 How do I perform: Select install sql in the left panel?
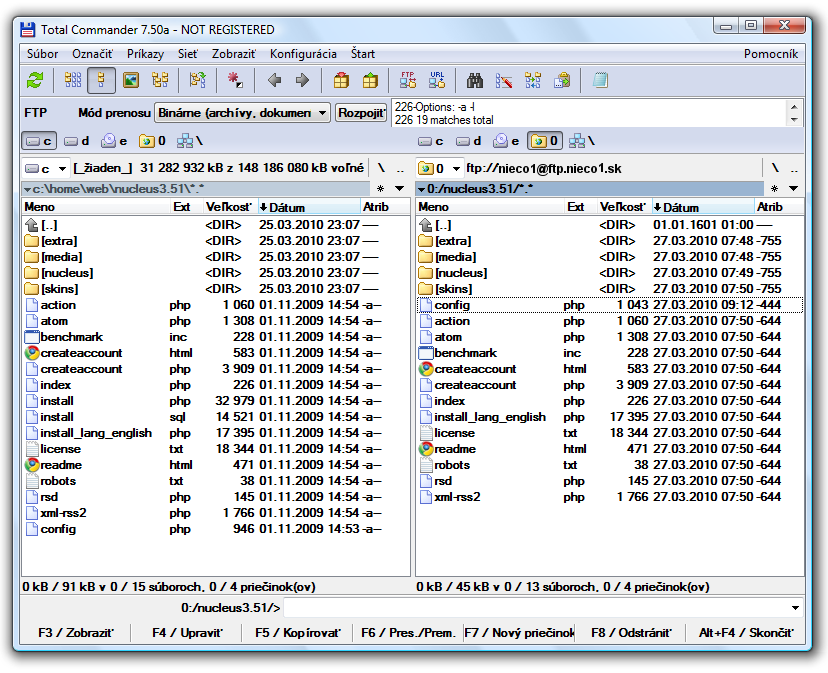216,417
